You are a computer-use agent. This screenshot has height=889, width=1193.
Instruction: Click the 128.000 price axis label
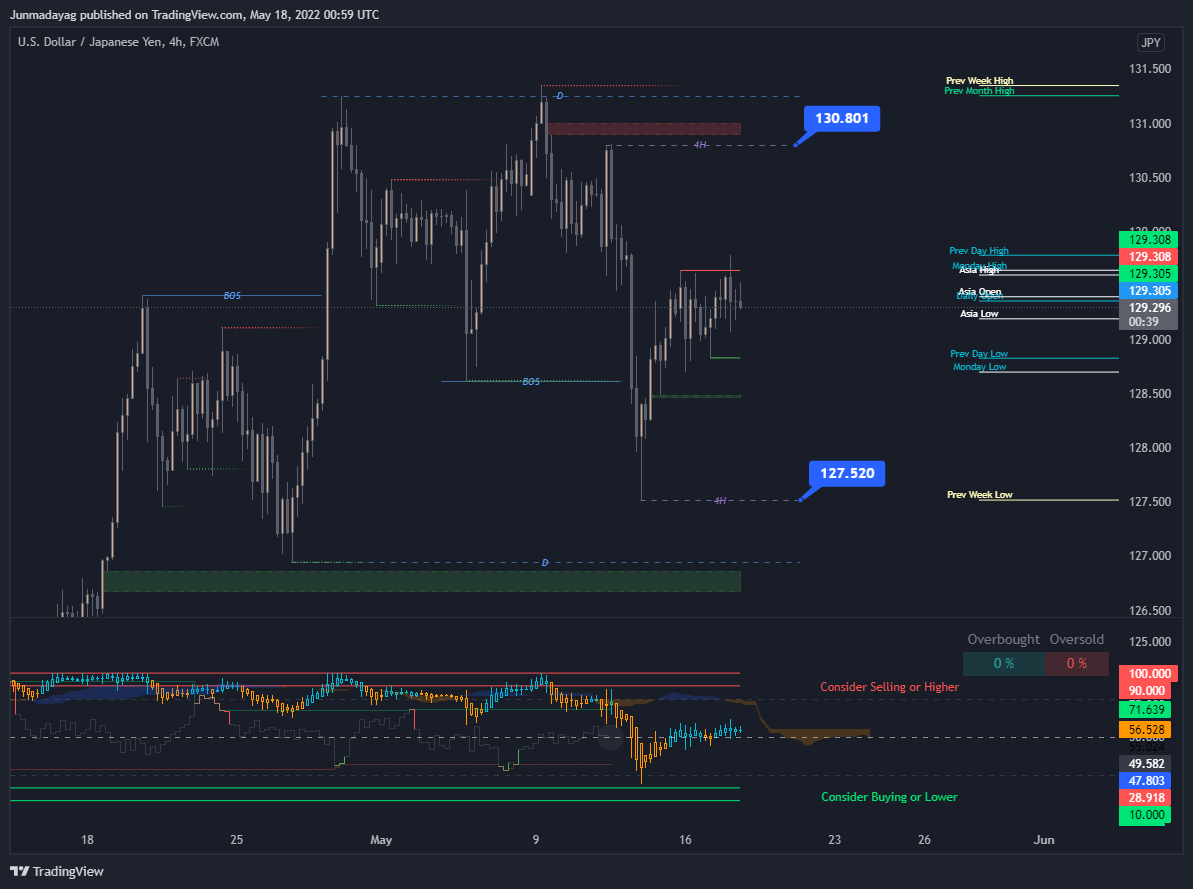1150,448
